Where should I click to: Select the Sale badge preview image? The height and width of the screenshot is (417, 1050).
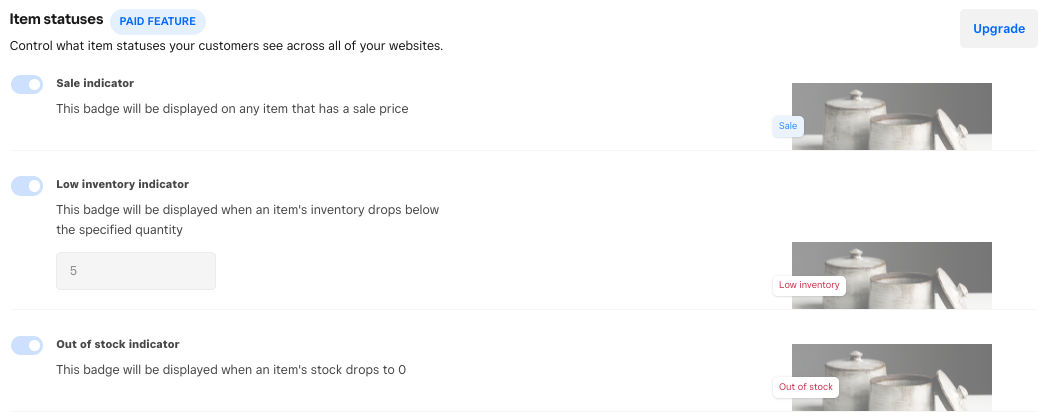point(891,116)
